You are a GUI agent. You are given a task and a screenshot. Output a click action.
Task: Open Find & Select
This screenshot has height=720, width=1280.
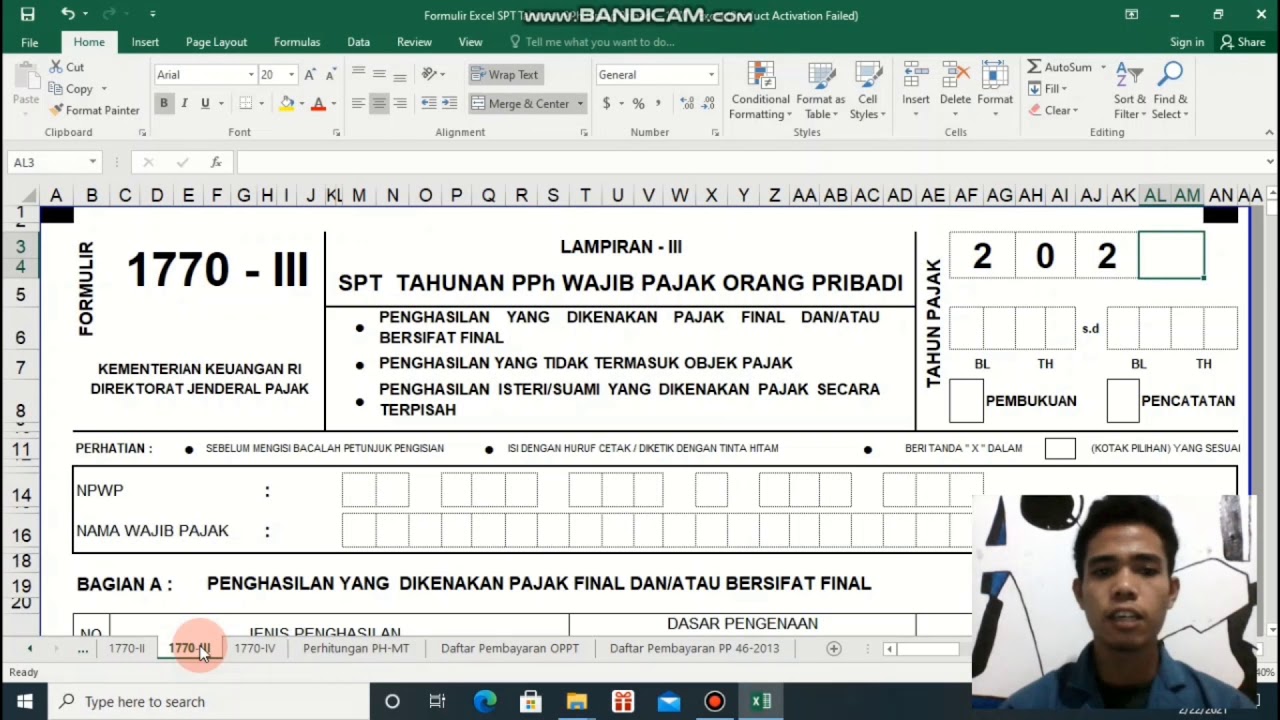pos(1170,91)
